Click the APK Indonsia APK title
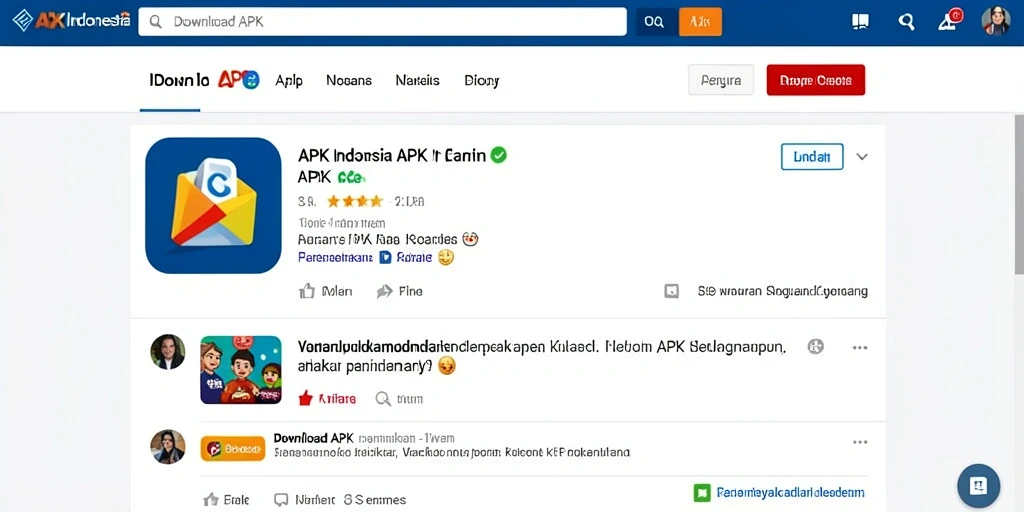Screen dimensions: 1024x512 coord(391,155)
